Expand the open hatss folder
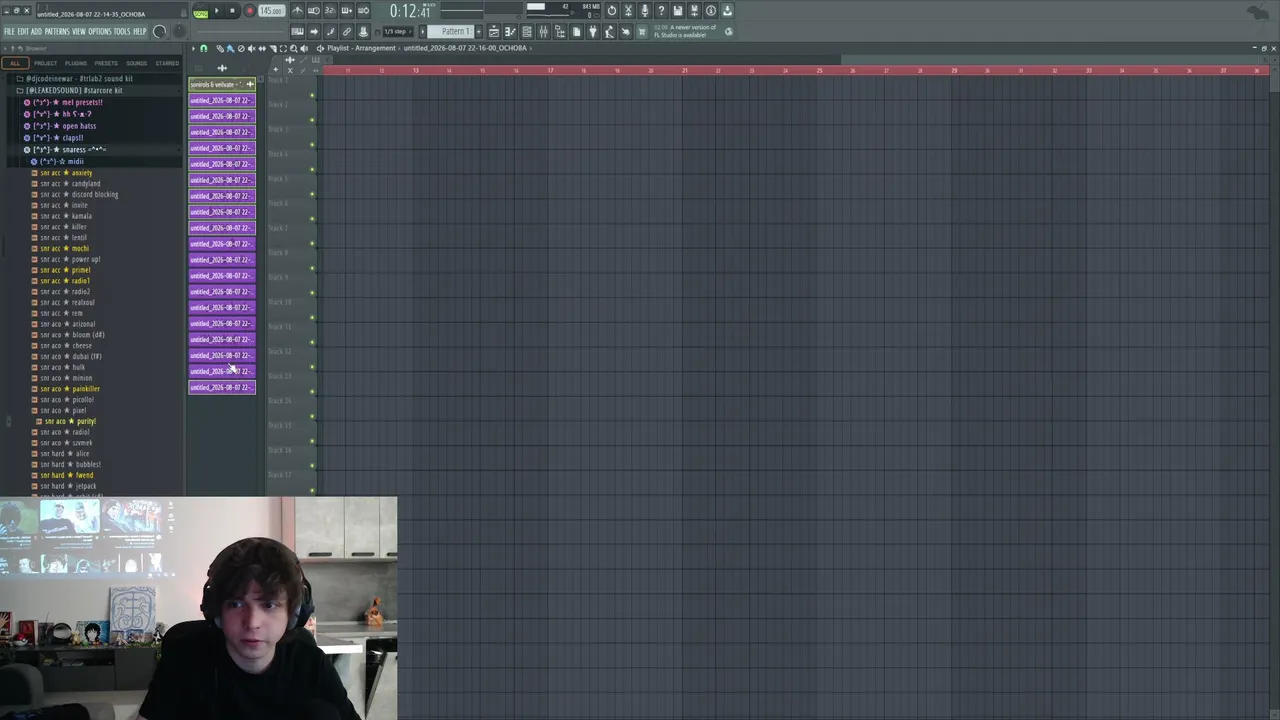This screenshot has width=1280, height=720. click(61, 127)
